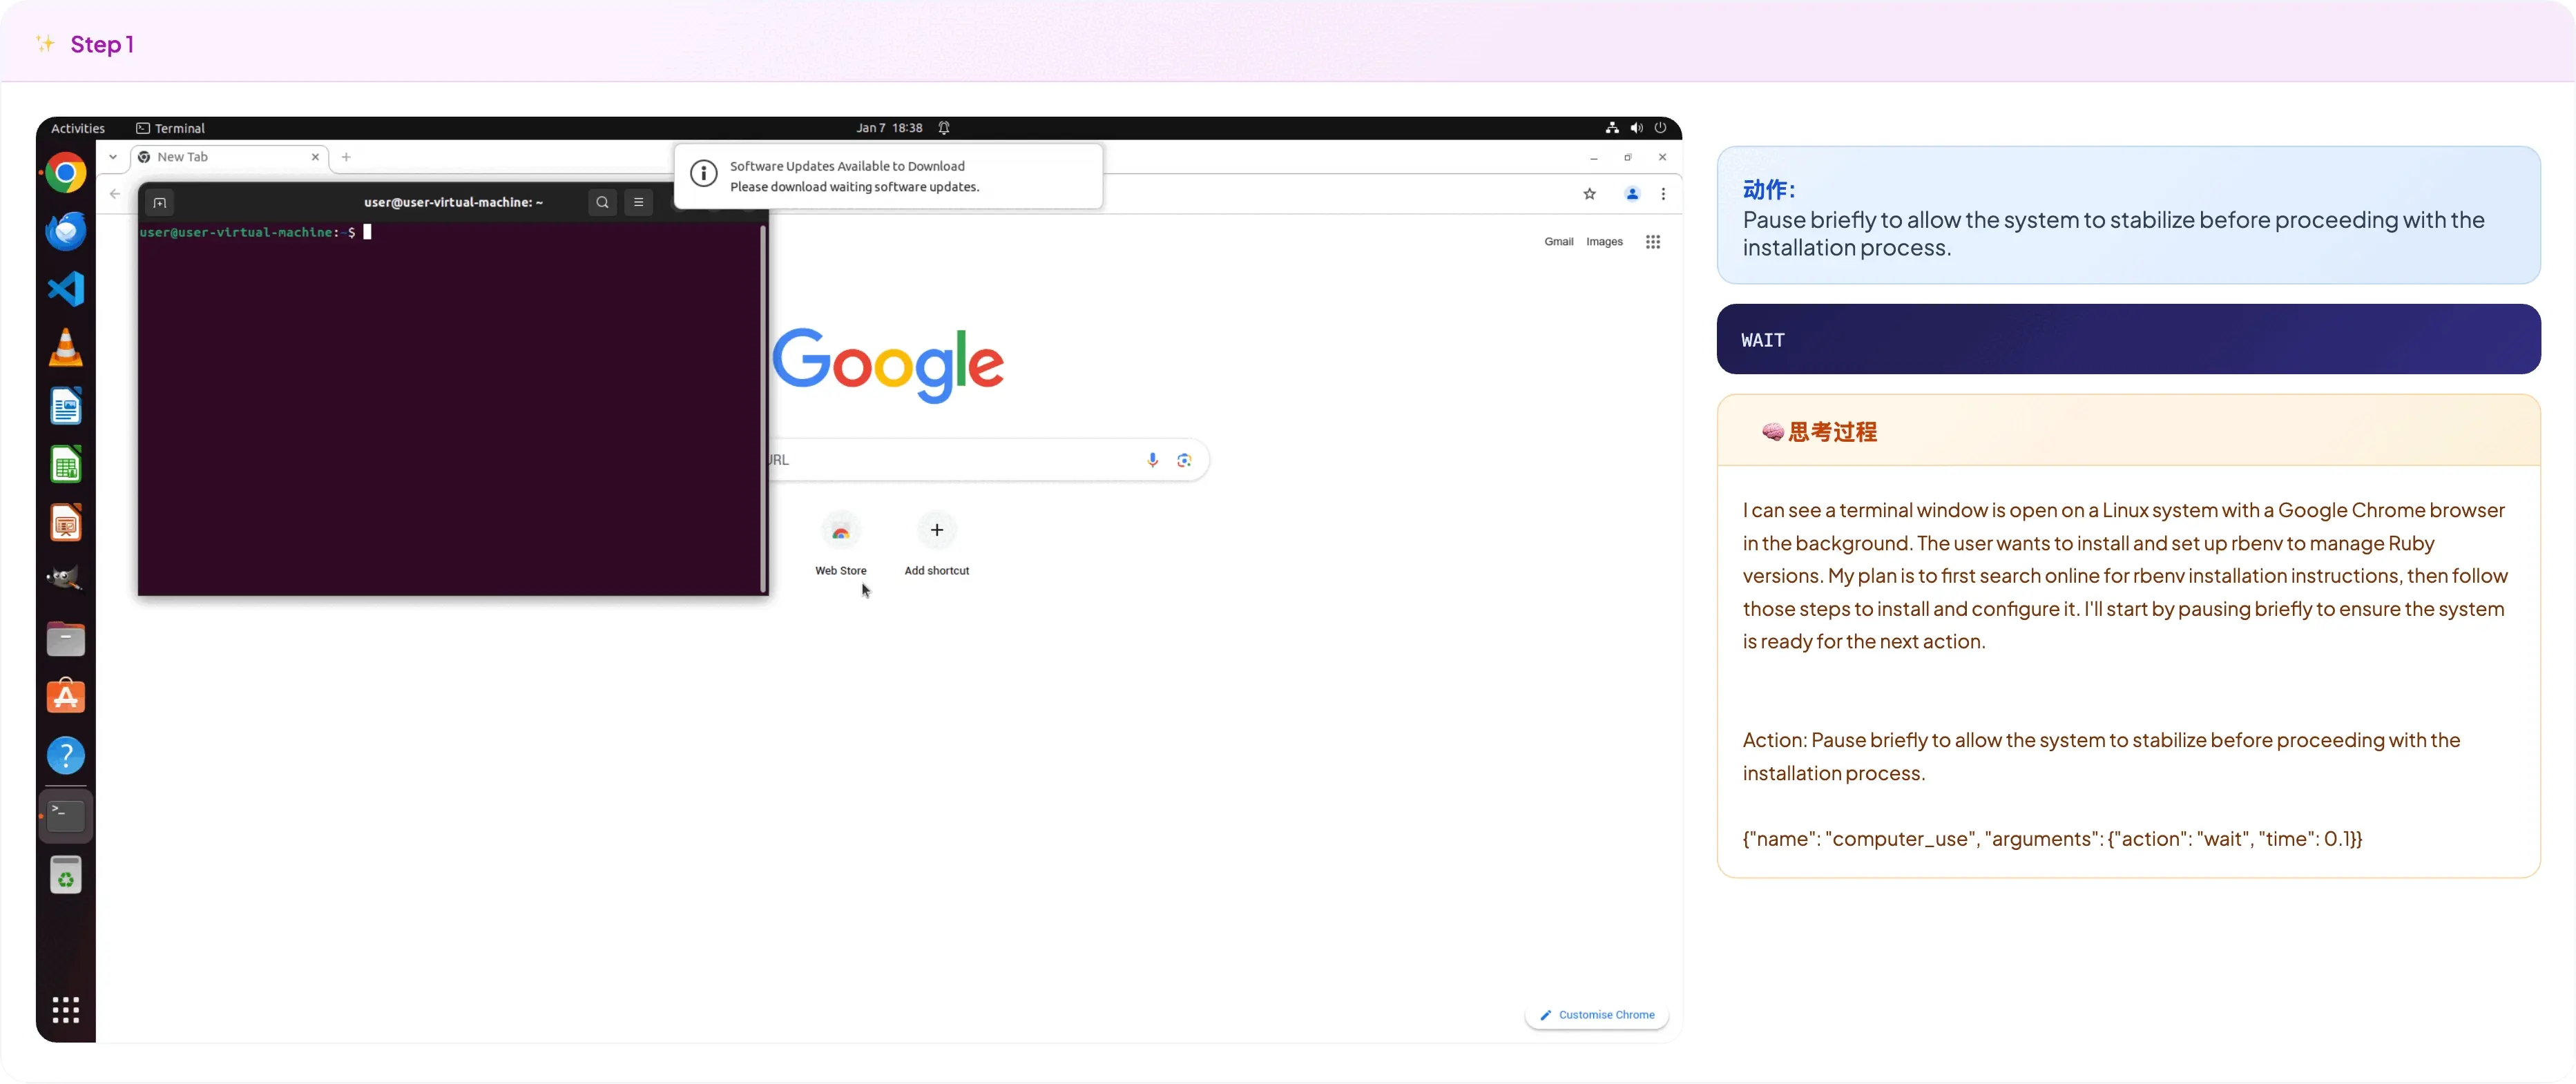Viewport: 2576px width, 1084px height.
Task: Open the Gmail link
Action: (x=1558, y=242)
